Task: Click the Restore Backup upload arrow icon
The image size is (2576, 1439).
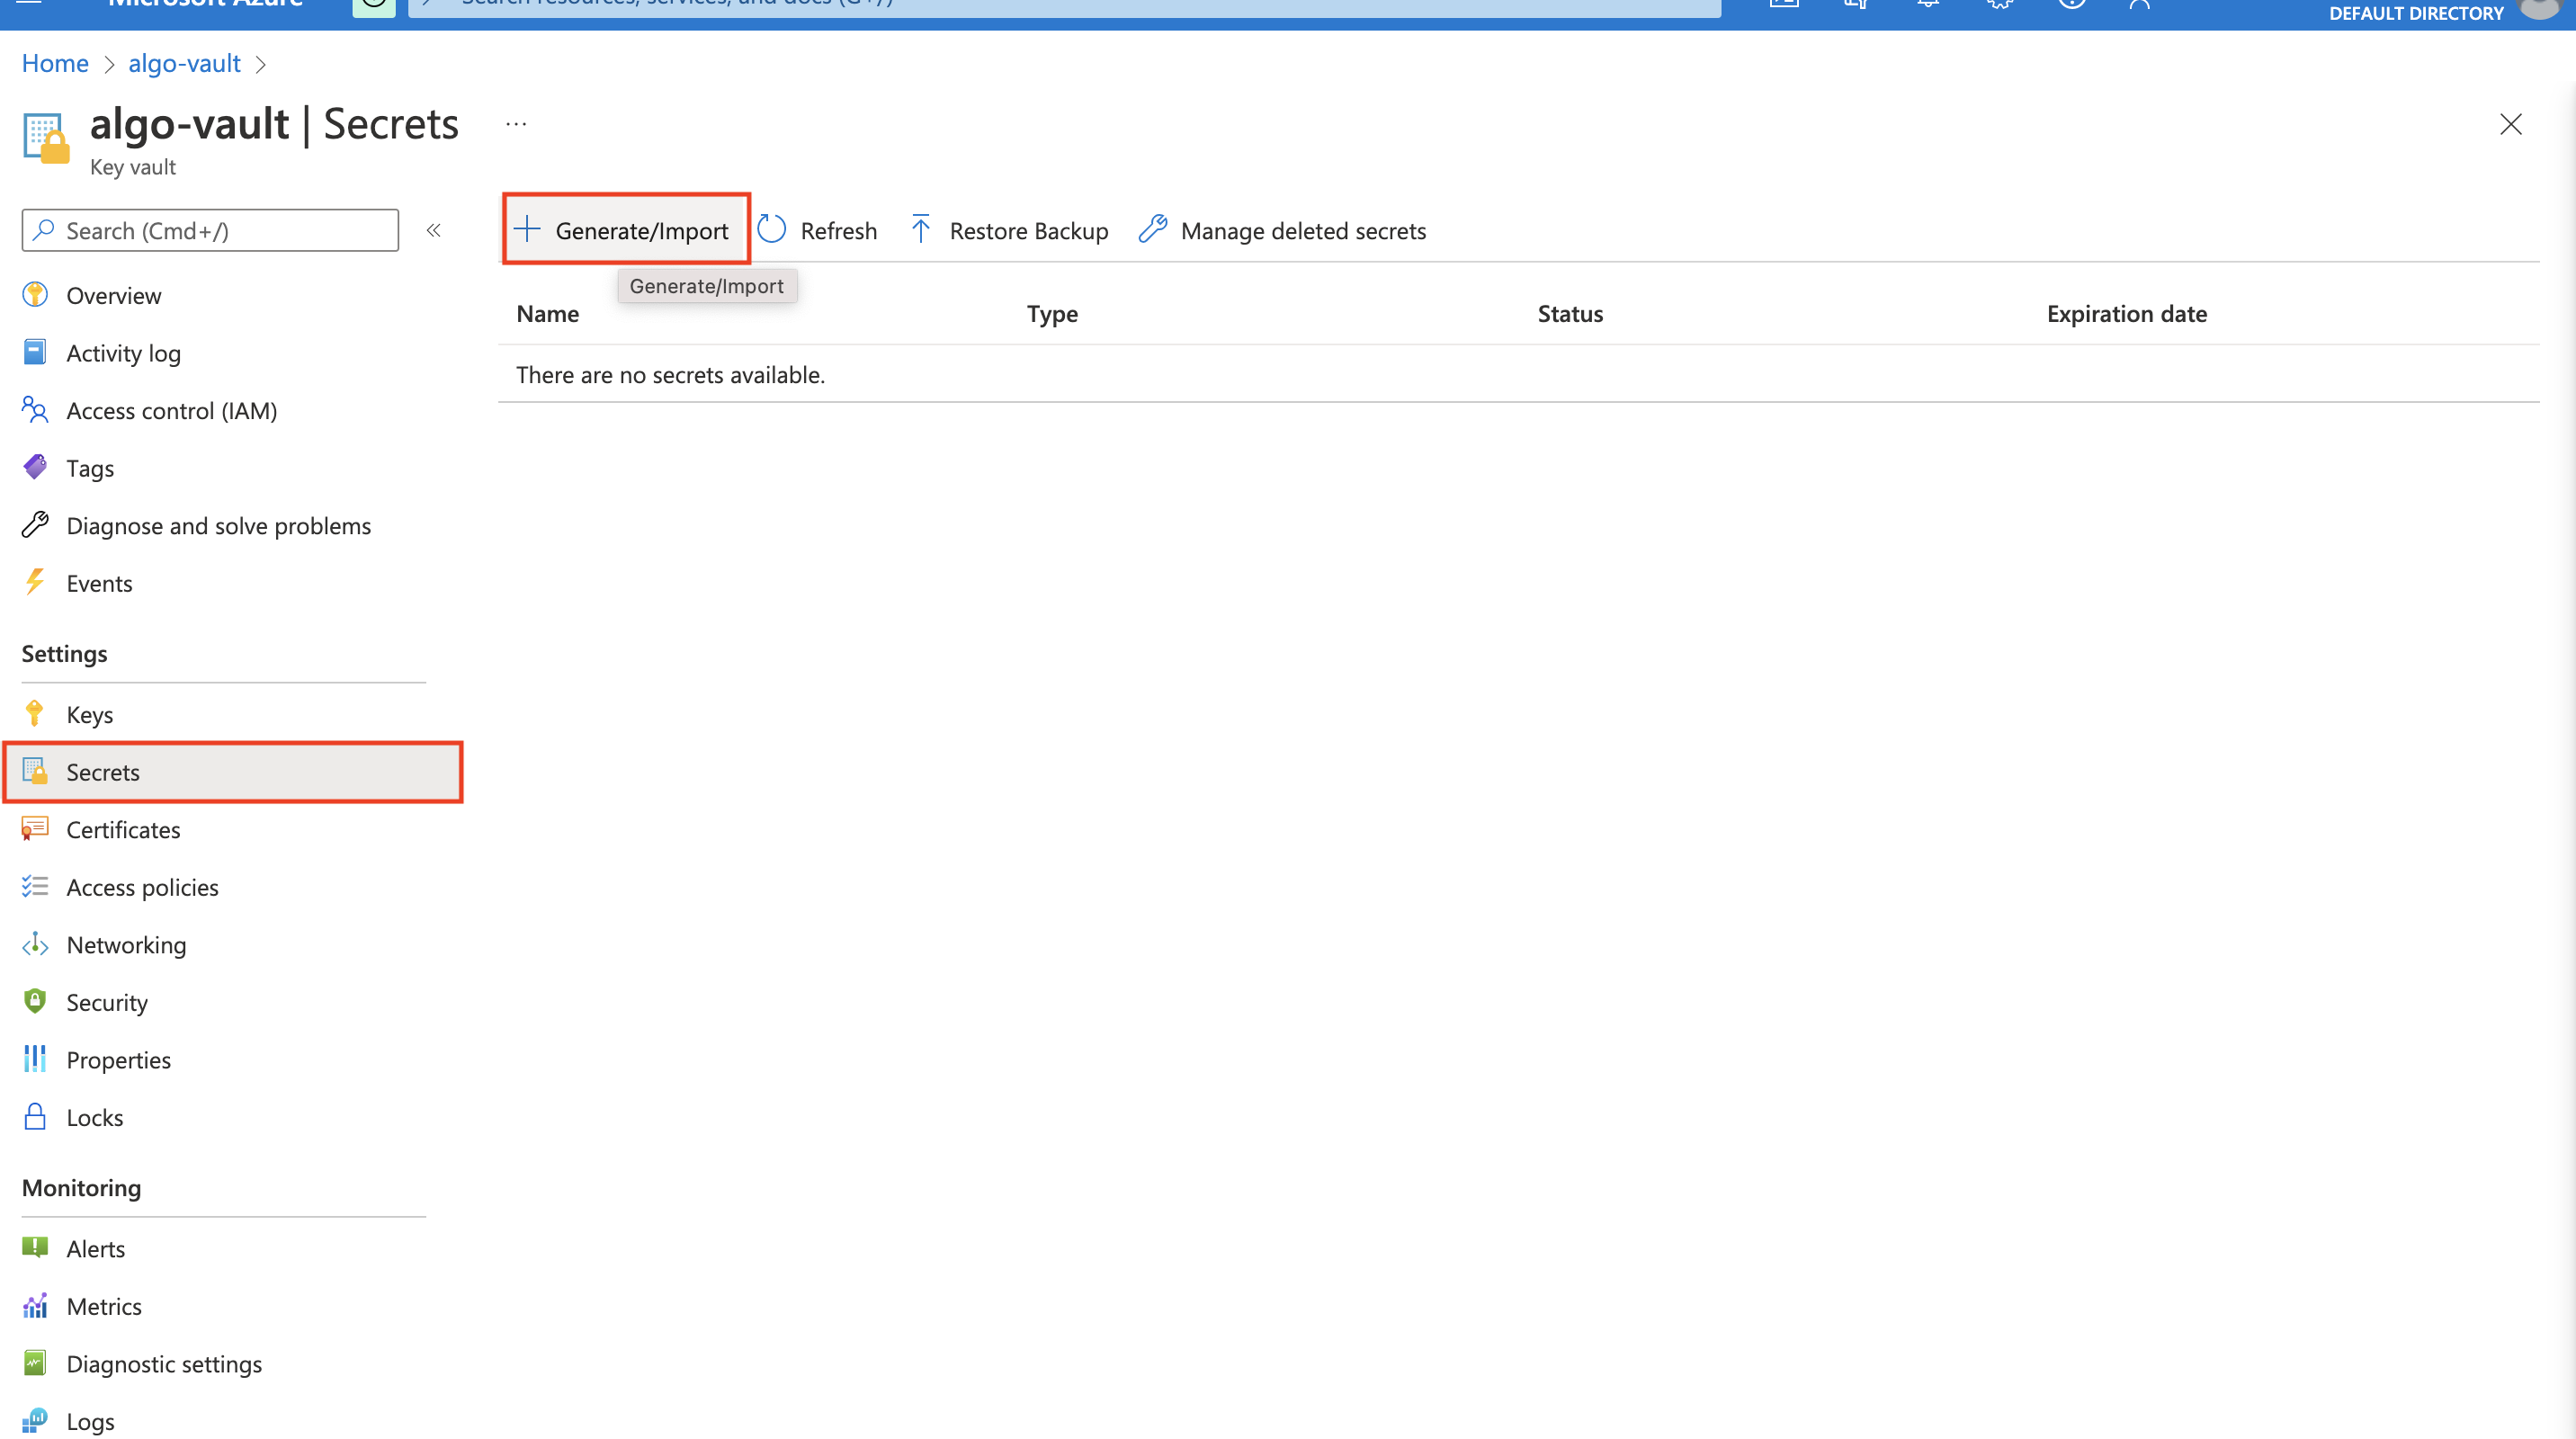Action: point(921,229)
